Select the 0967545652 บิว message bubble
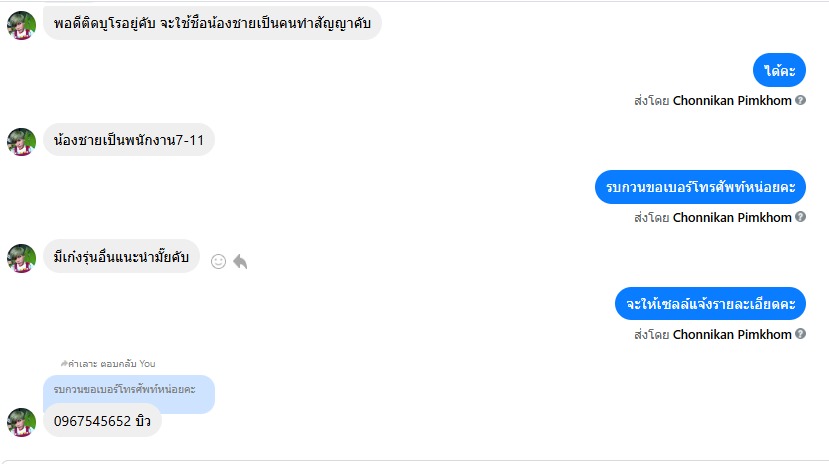 [102, 421]
